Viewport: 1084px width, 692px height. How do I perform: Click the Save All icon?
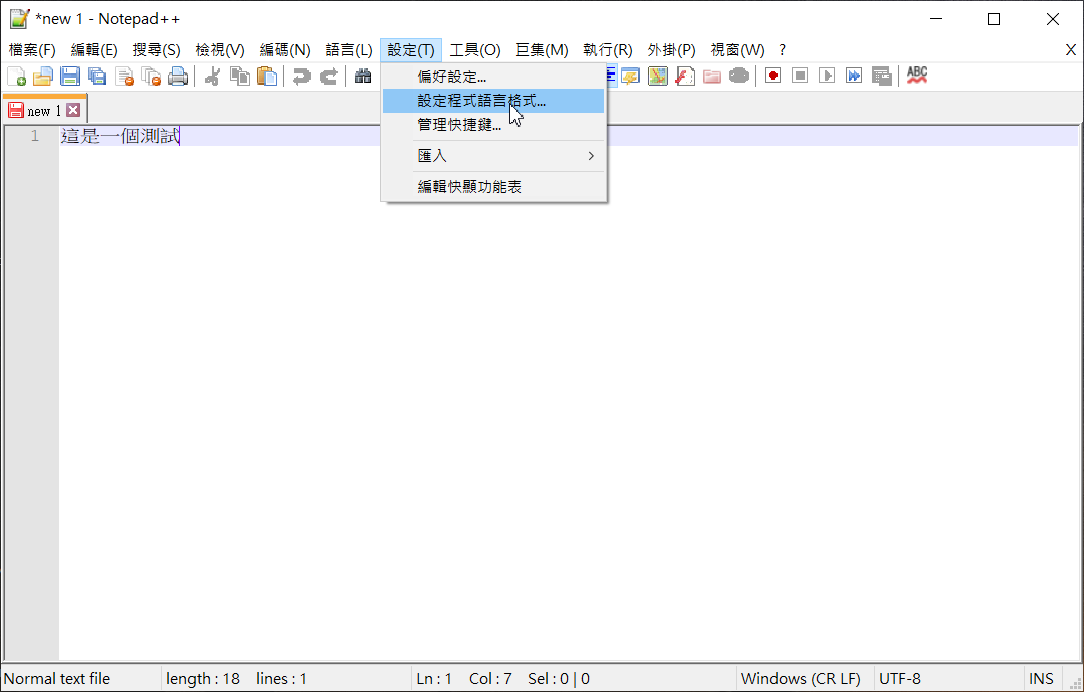click(97, 76)
